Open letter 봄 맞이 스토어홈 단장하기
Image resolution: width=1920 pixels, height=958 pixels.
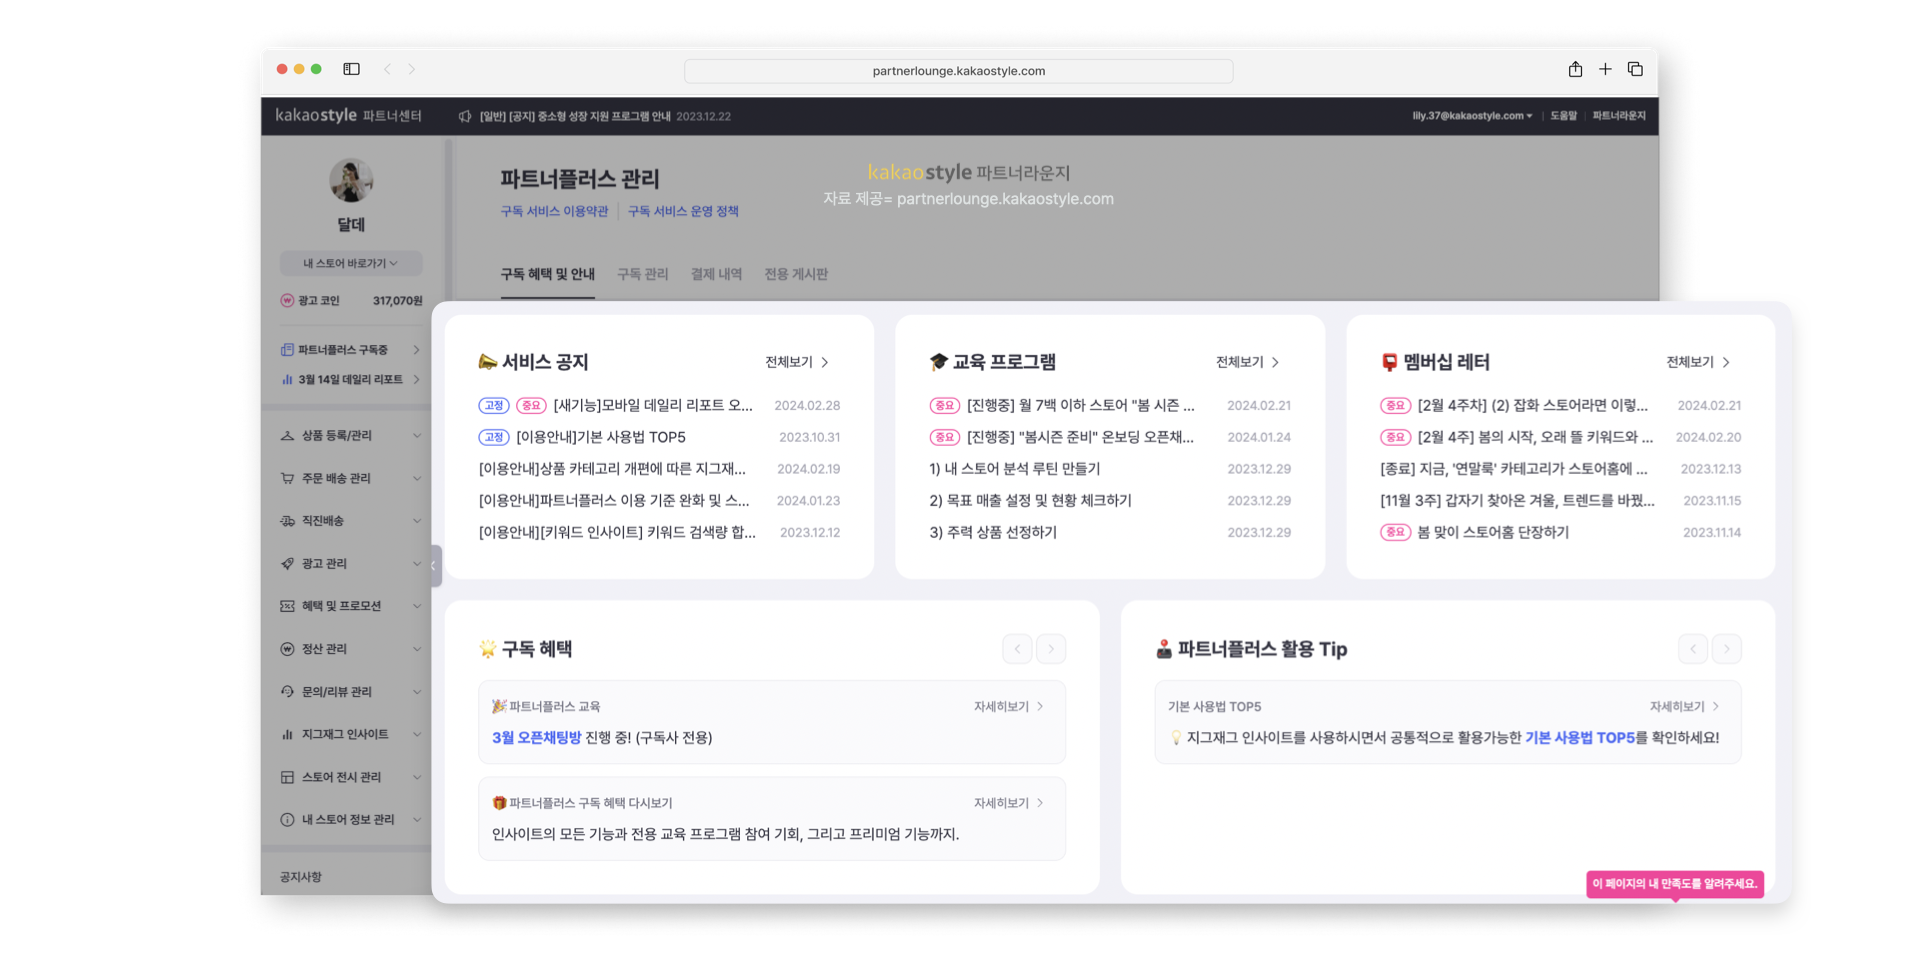pos(1493,533)
